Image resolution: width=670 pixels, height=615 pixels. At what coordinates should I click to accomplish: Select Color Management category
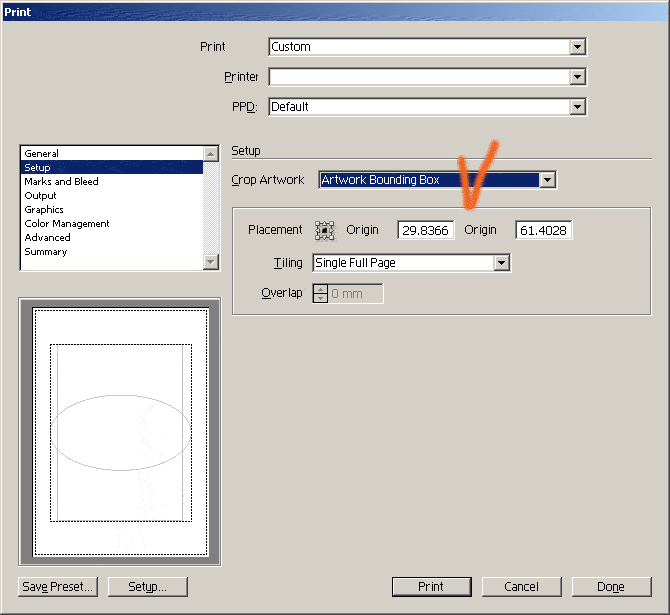(112, 224)
